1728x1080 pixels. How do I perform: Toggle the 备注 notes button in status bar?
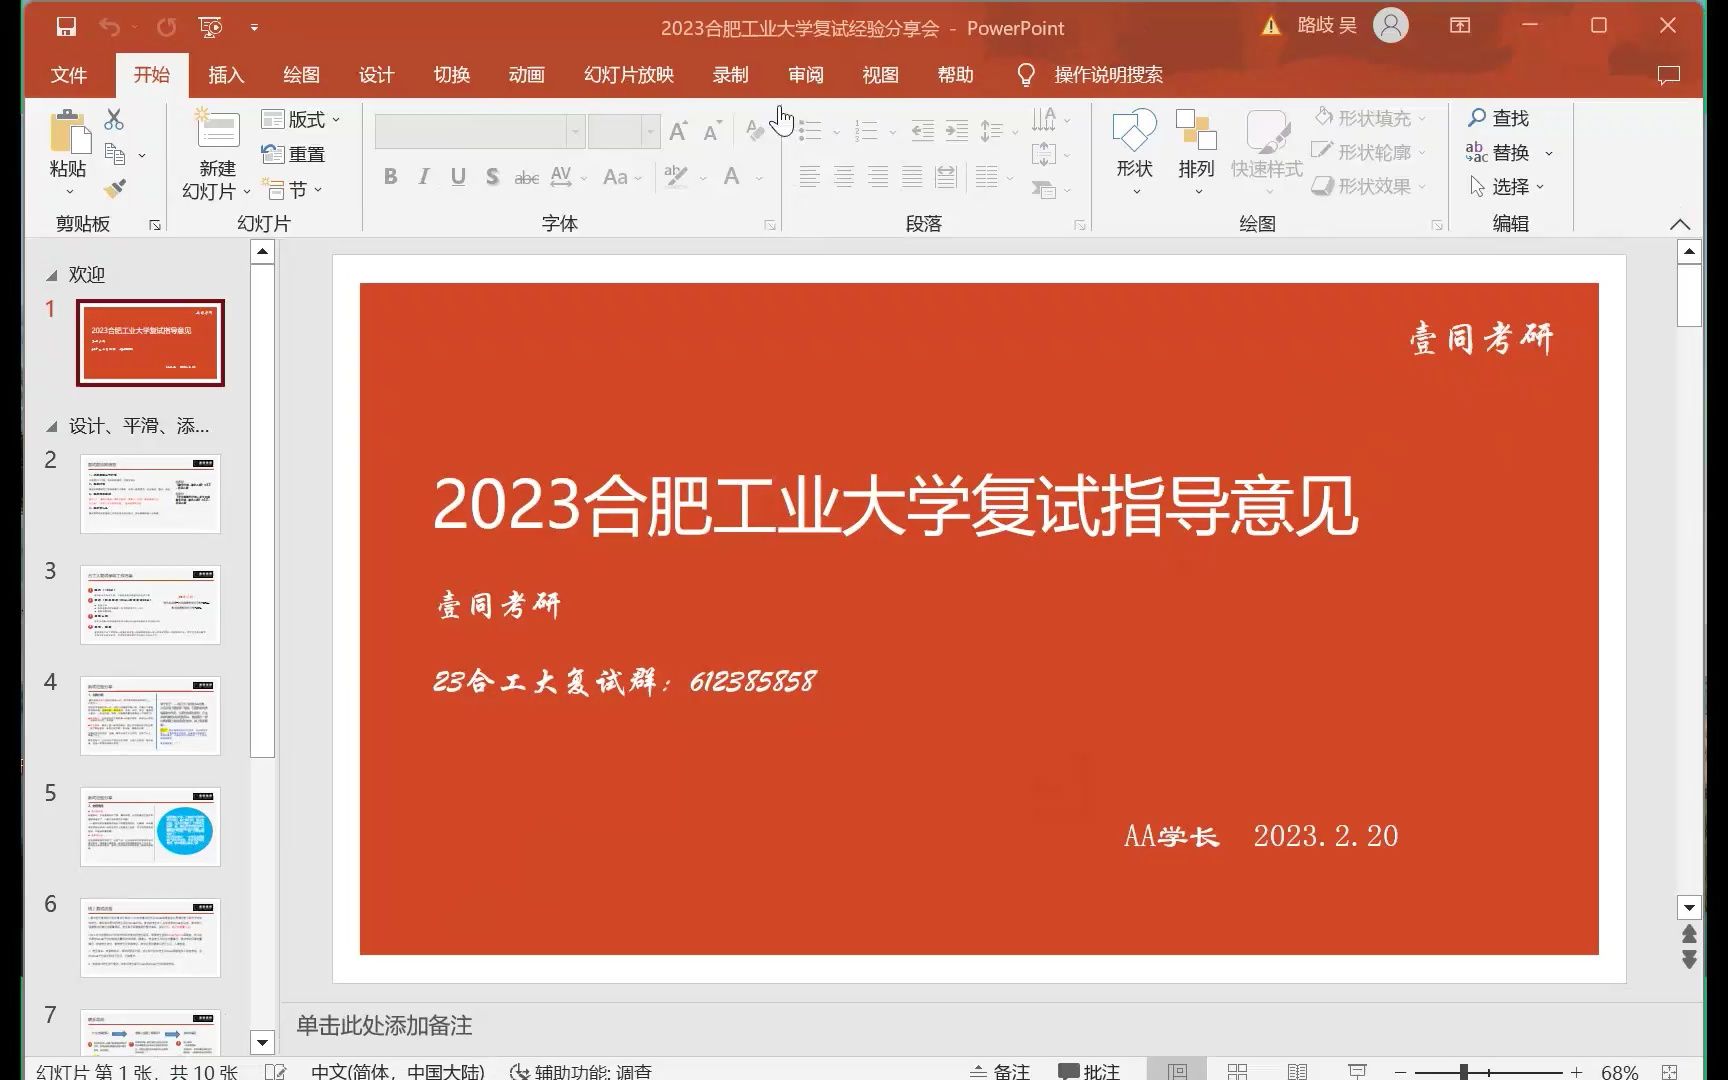[x=999, y=1071]
